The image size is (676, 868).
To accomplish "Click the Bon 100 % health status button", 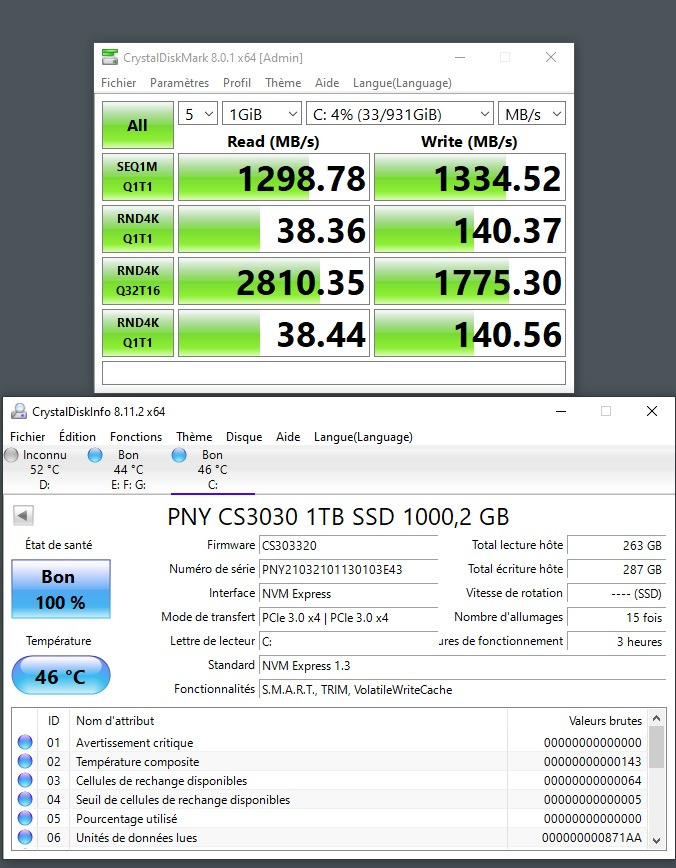I will (60, 589).
